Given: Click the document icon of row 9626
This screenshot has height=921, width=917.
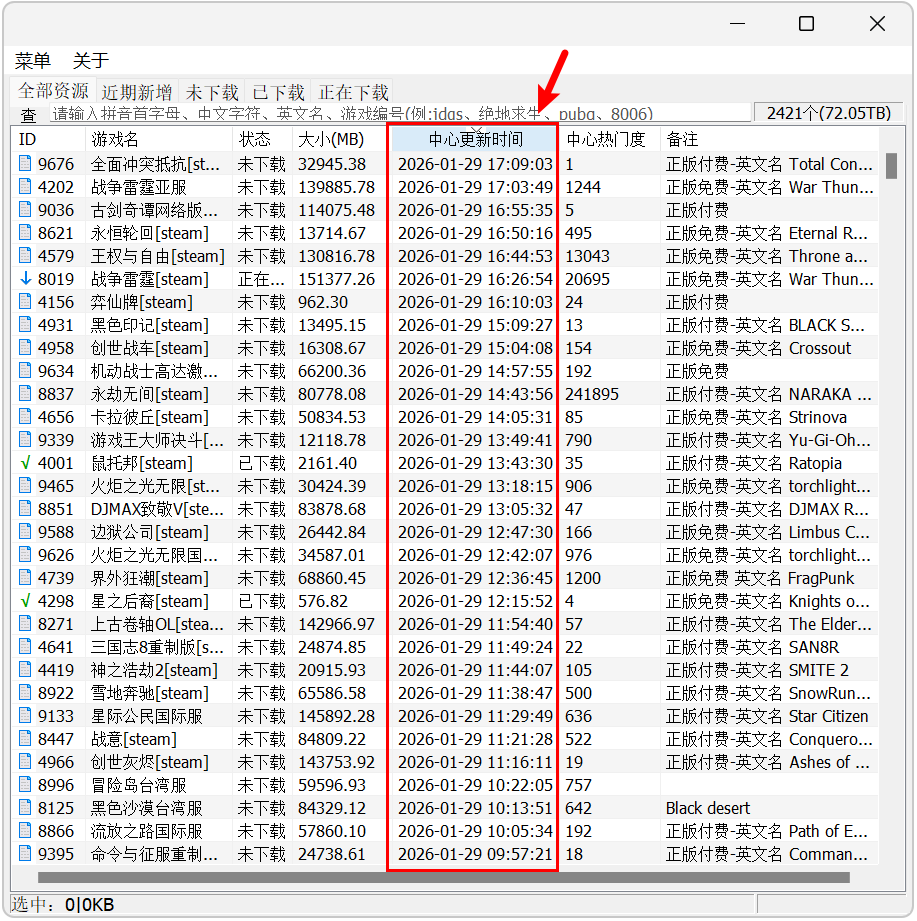Looking at the screenshot, I should pos(25,554).
